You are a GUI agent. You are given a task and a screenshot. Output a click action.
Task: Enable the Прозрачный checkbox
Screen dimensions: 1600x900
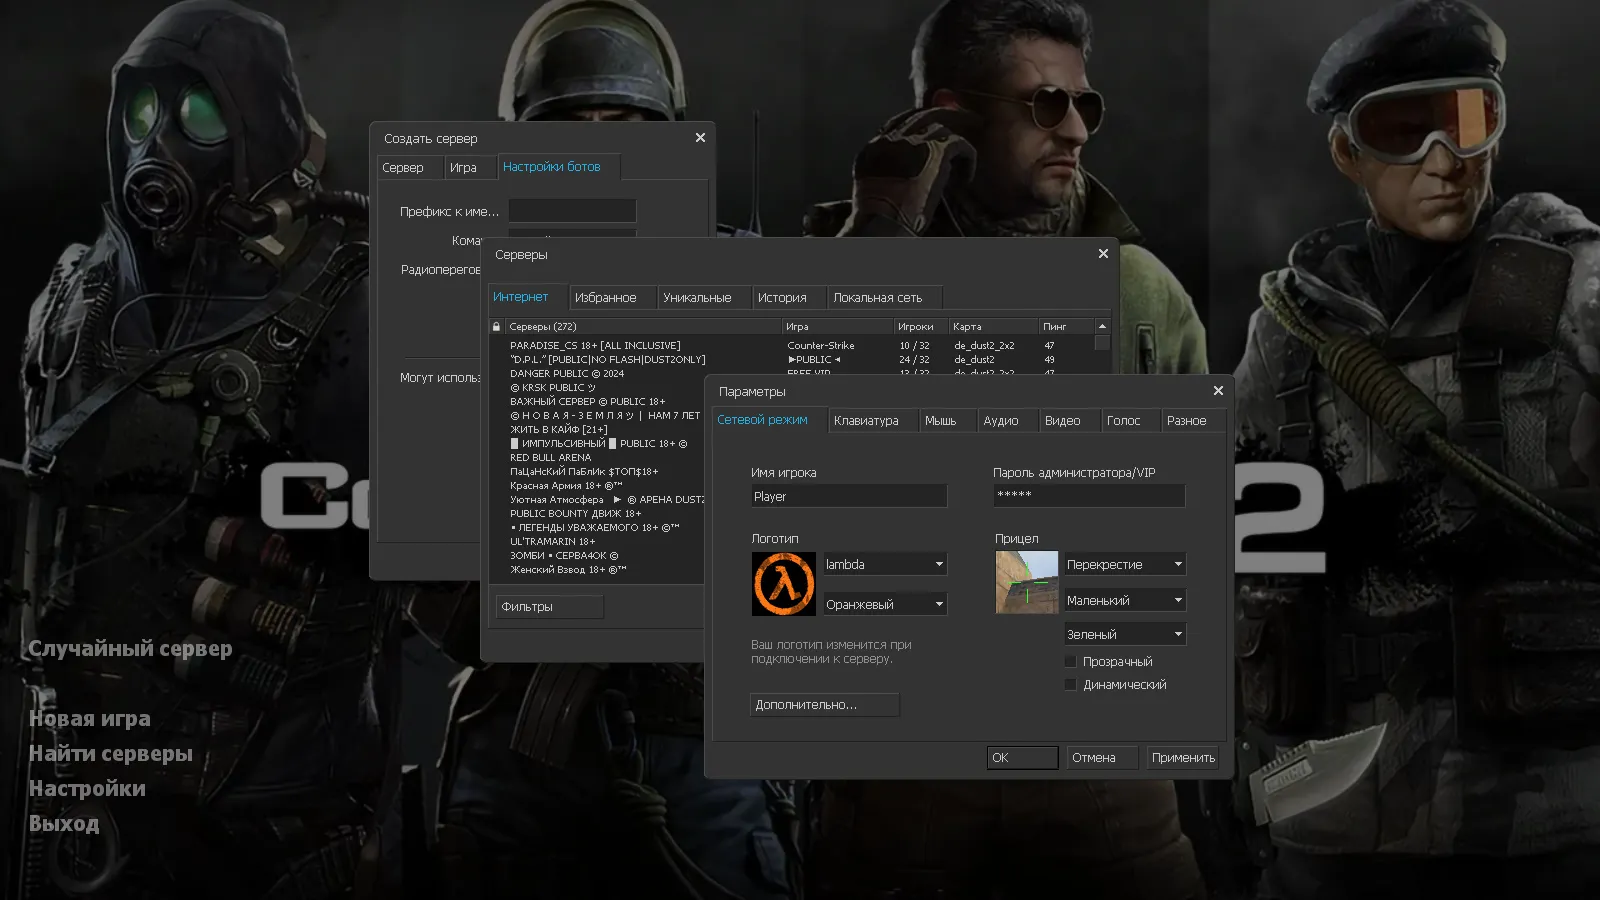1071,662
